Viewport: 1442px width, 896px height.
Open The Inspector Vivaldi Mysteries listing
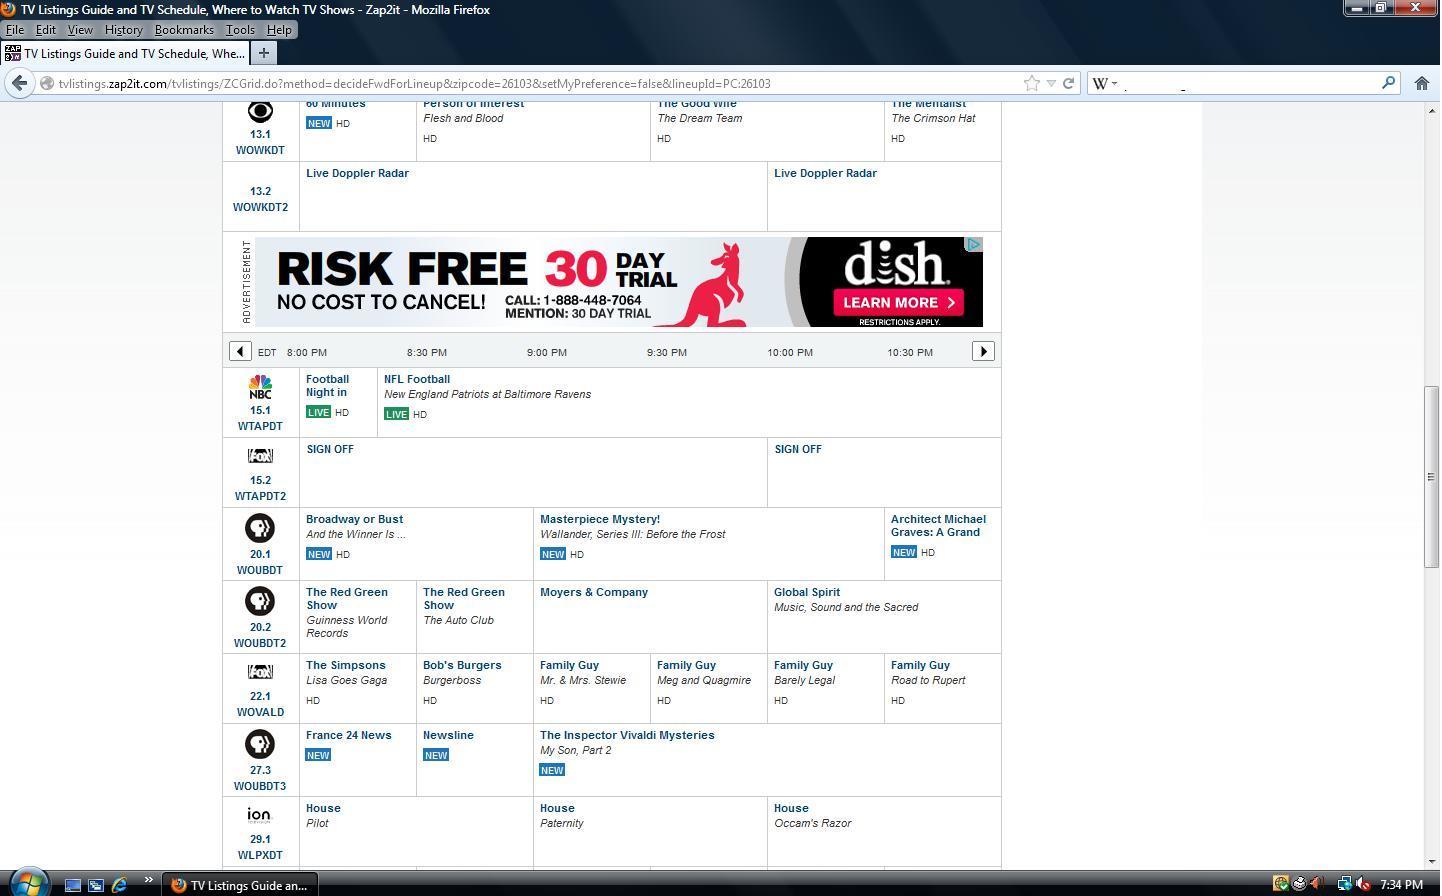[x=627, y=735]
